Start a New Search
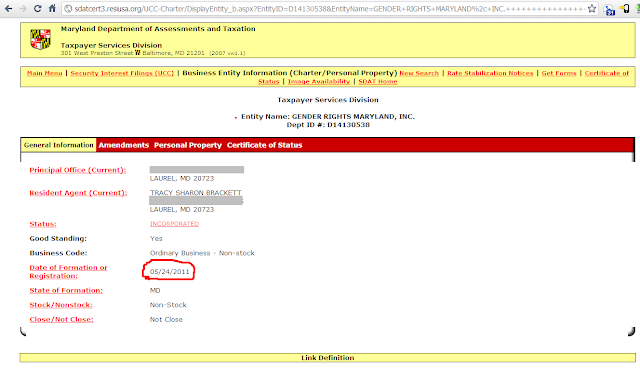 [419, 73]
